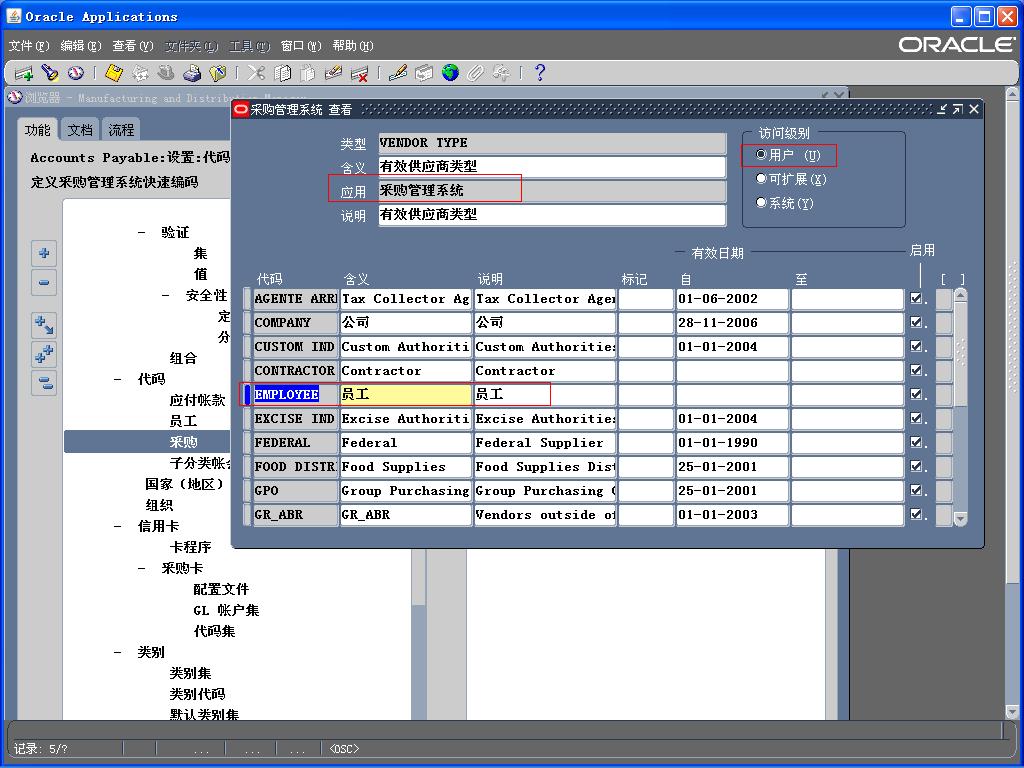
Task: Click Expand All Children plus-arrow button
Action: coord(44,325)
